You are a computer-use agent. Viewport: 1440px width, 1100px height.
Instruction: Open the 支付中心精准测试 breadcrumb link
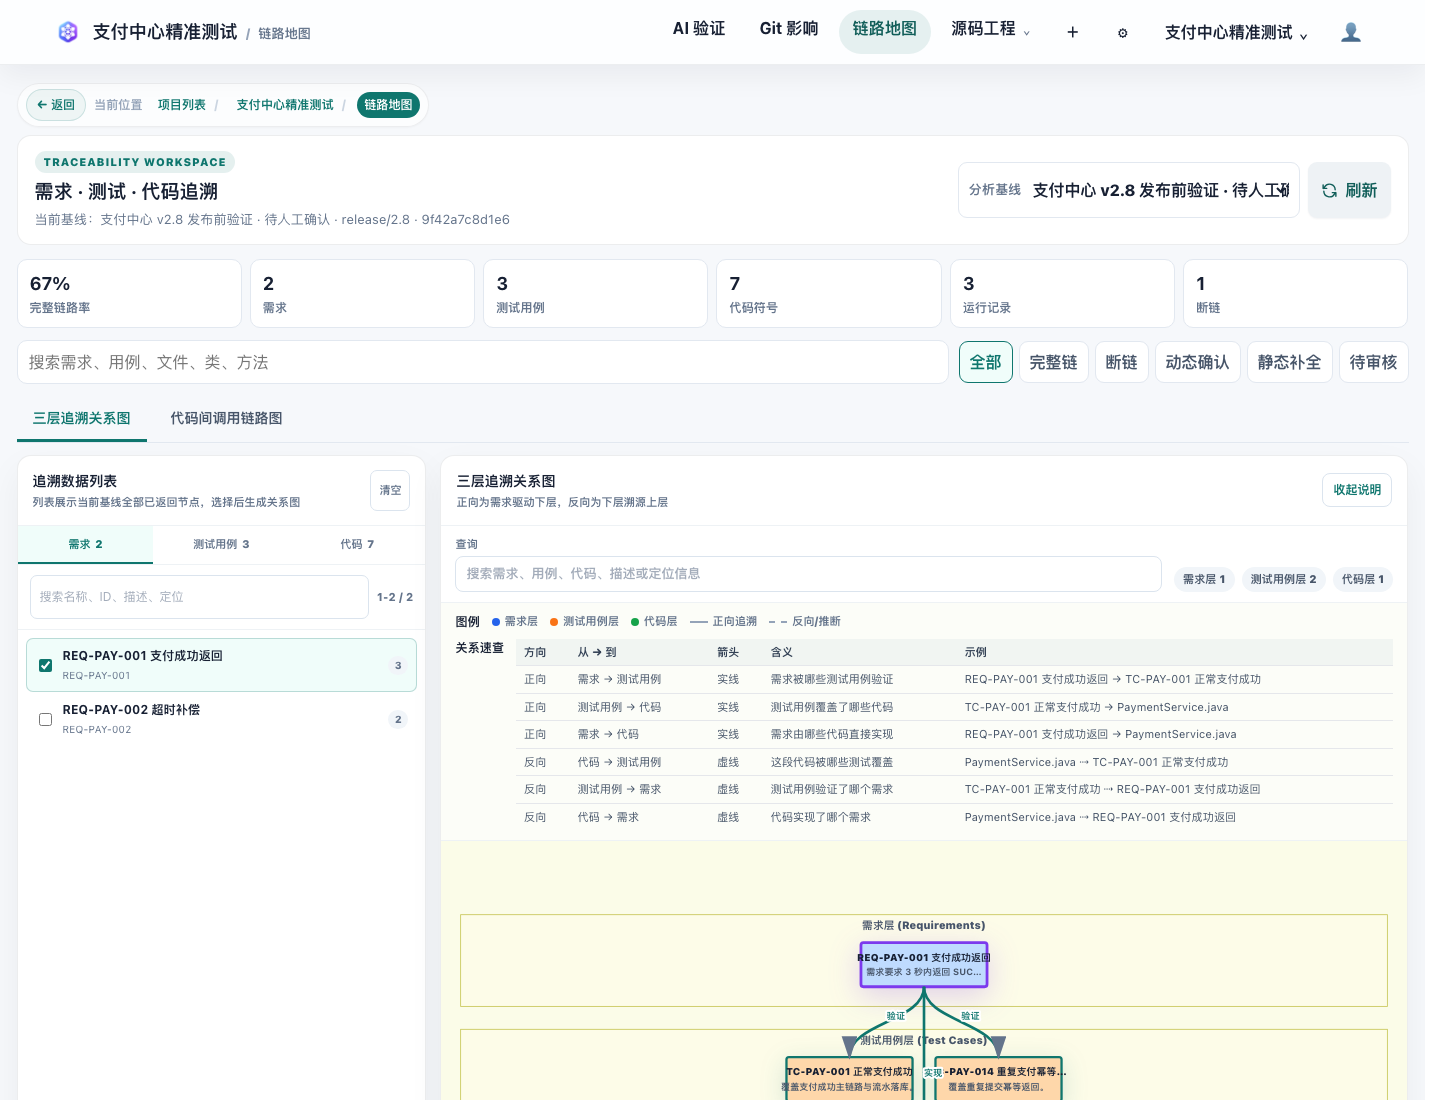pyautogui.click(x=285, y=105)
